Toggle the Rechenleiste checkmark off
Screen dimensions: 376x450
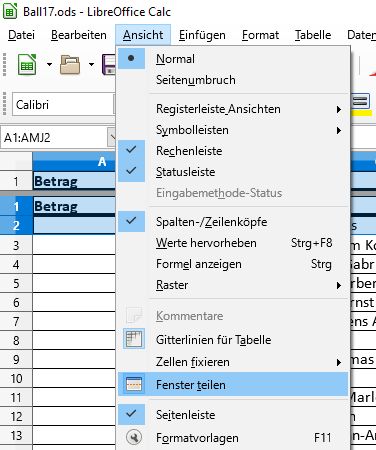[x=232, y=151]
